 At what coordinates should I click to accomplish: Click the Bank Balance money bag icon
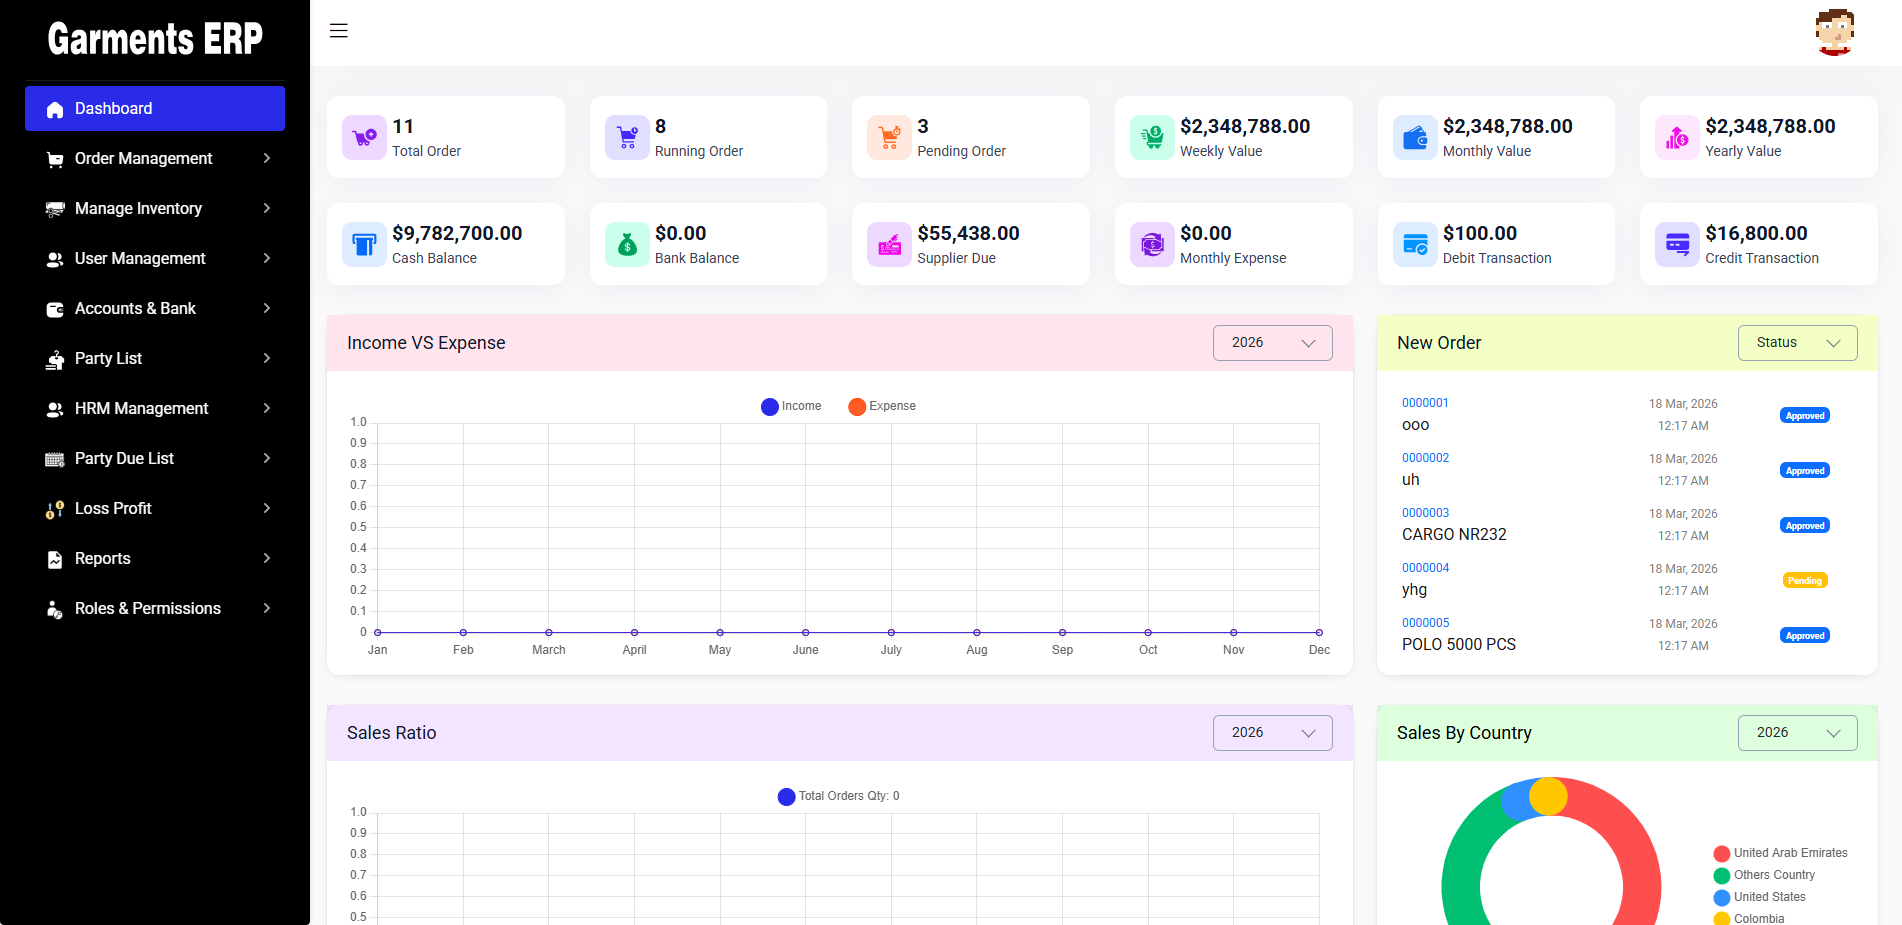tap(627, 244)
